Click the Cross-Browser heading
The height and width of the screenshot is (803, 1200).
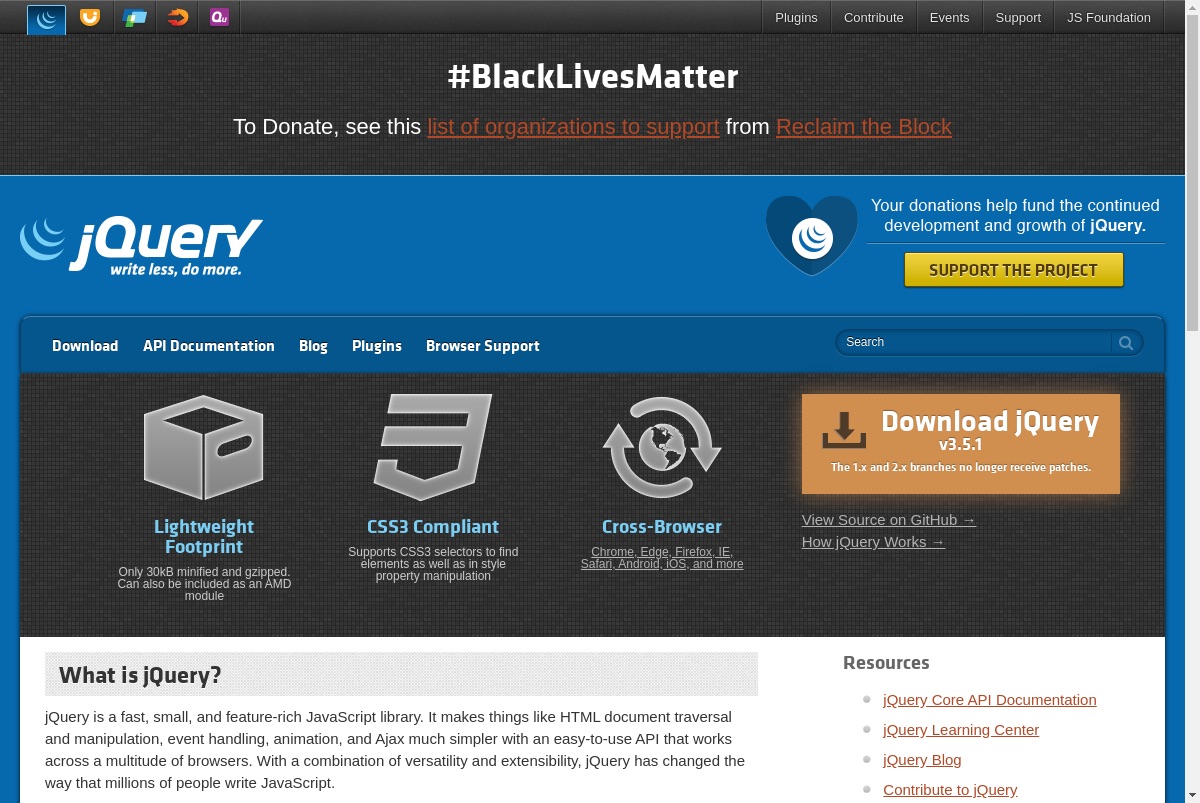click(662, 527)
